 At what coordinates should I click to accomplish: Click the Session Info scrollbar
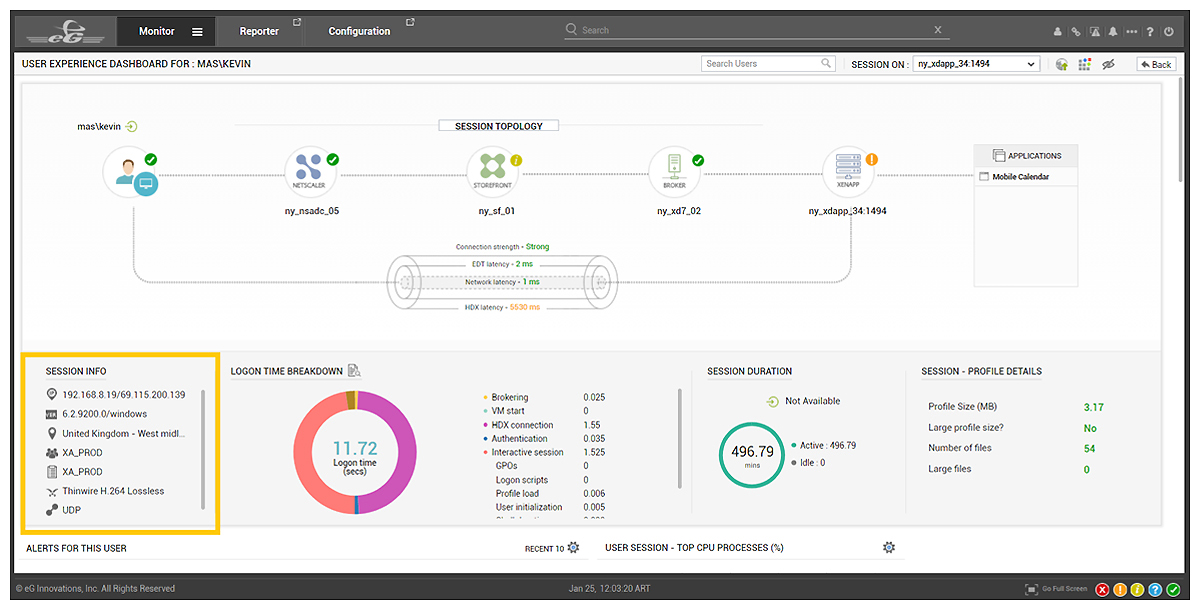(x=203, y=450)
